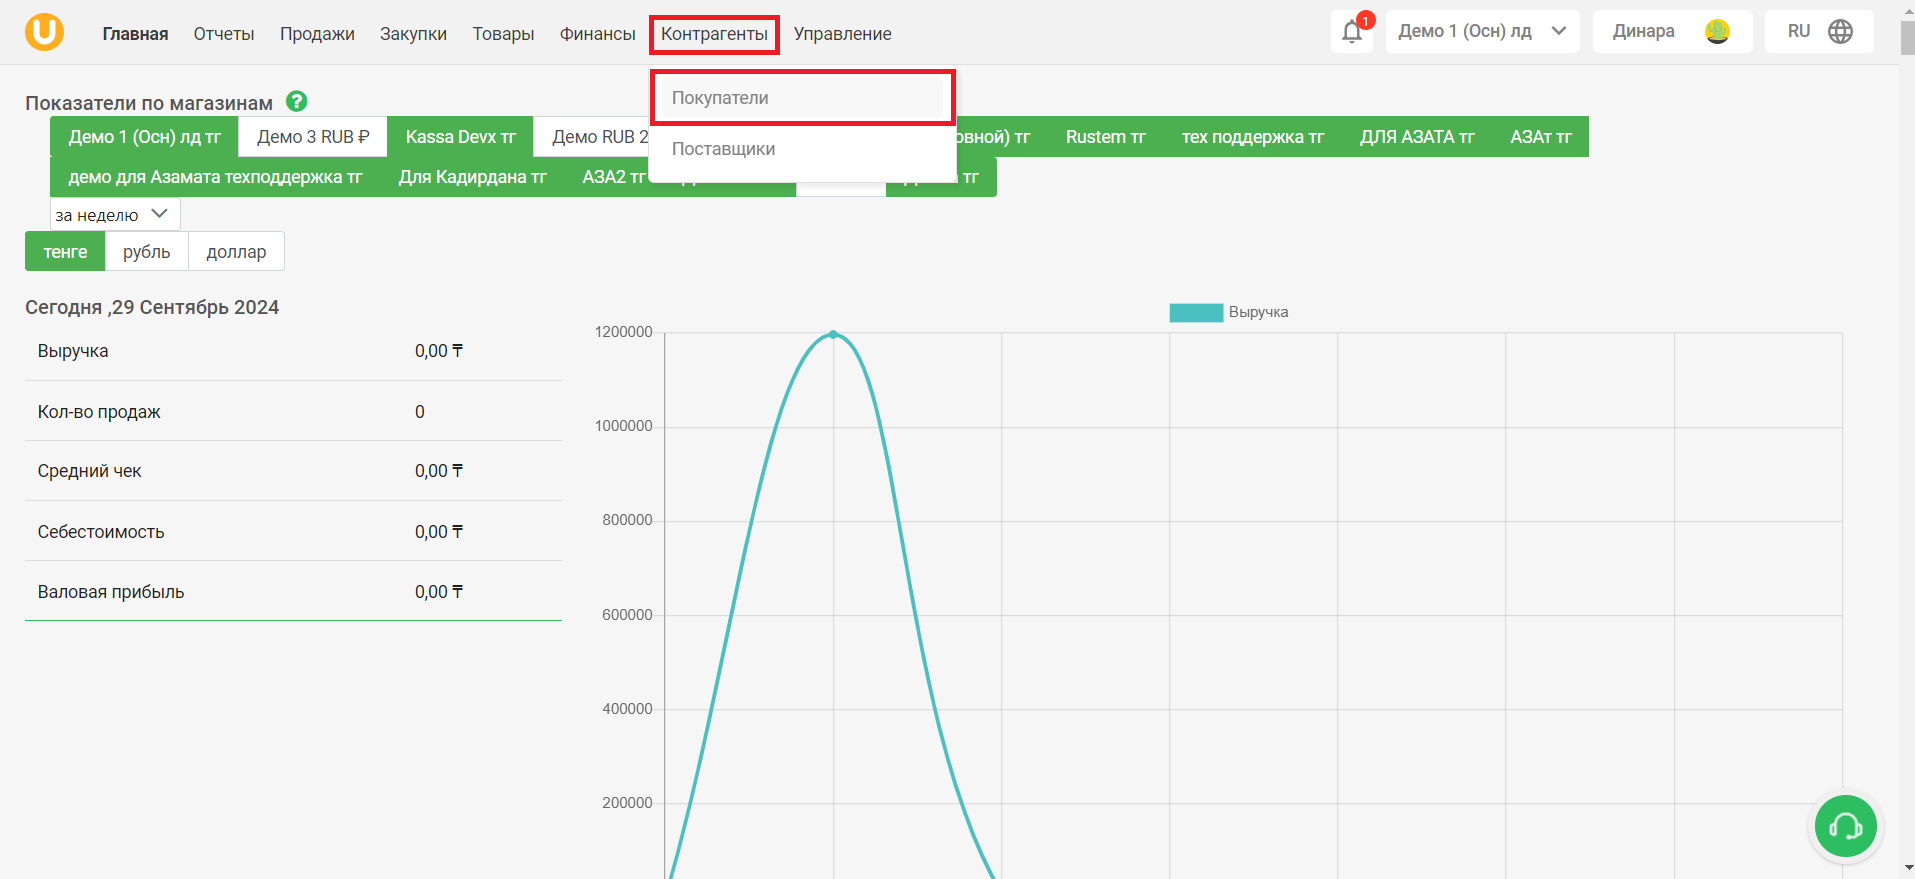Viewport: 1915px width, 879px height.
Task: Select the Kassa Devx тг store tab
Action: (x=460, y=137)
